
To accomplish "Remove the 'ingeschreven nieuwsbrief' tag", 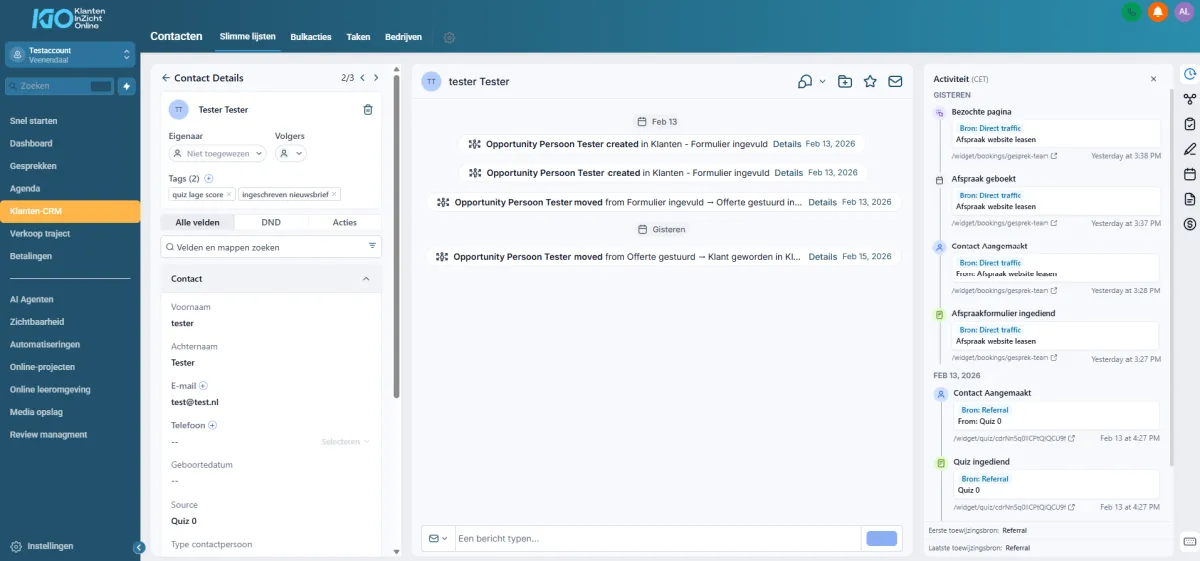I will [x=334, y=194].
